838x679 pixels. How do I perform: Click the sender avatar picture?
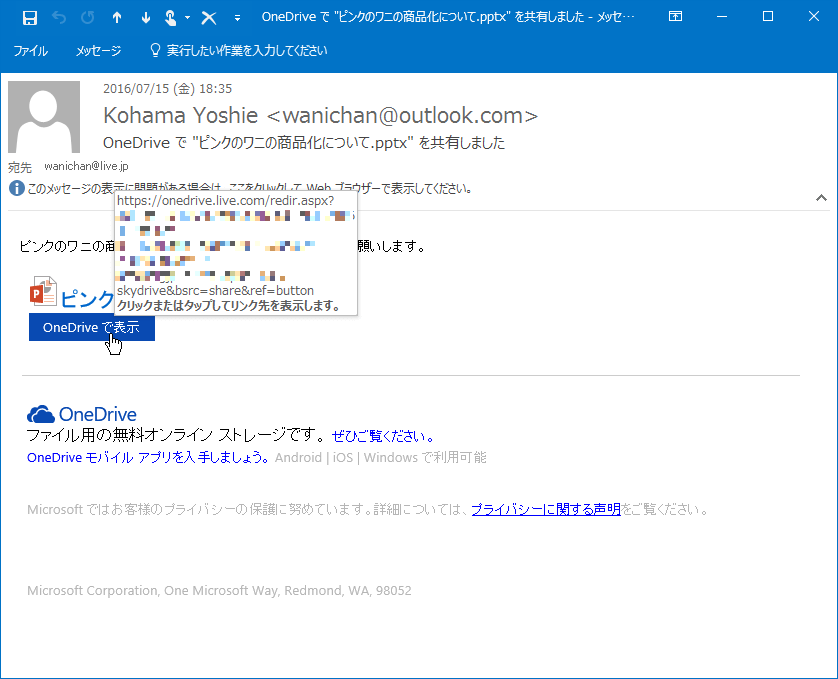[x=44, y=117]
